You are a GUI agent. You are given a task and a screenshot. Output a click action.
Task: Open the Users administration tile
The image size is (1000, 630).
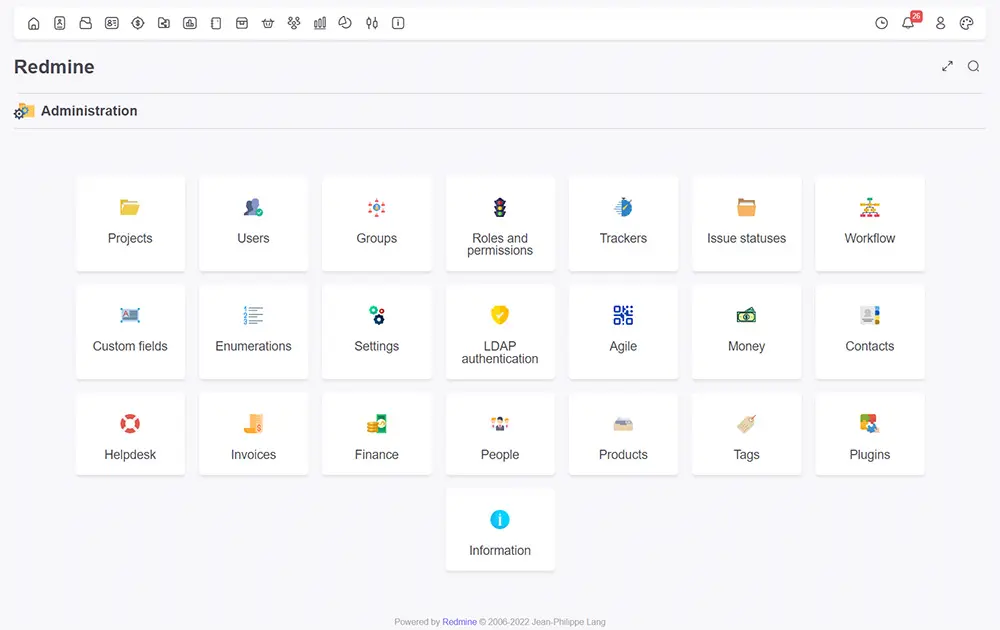click(253, 224)
